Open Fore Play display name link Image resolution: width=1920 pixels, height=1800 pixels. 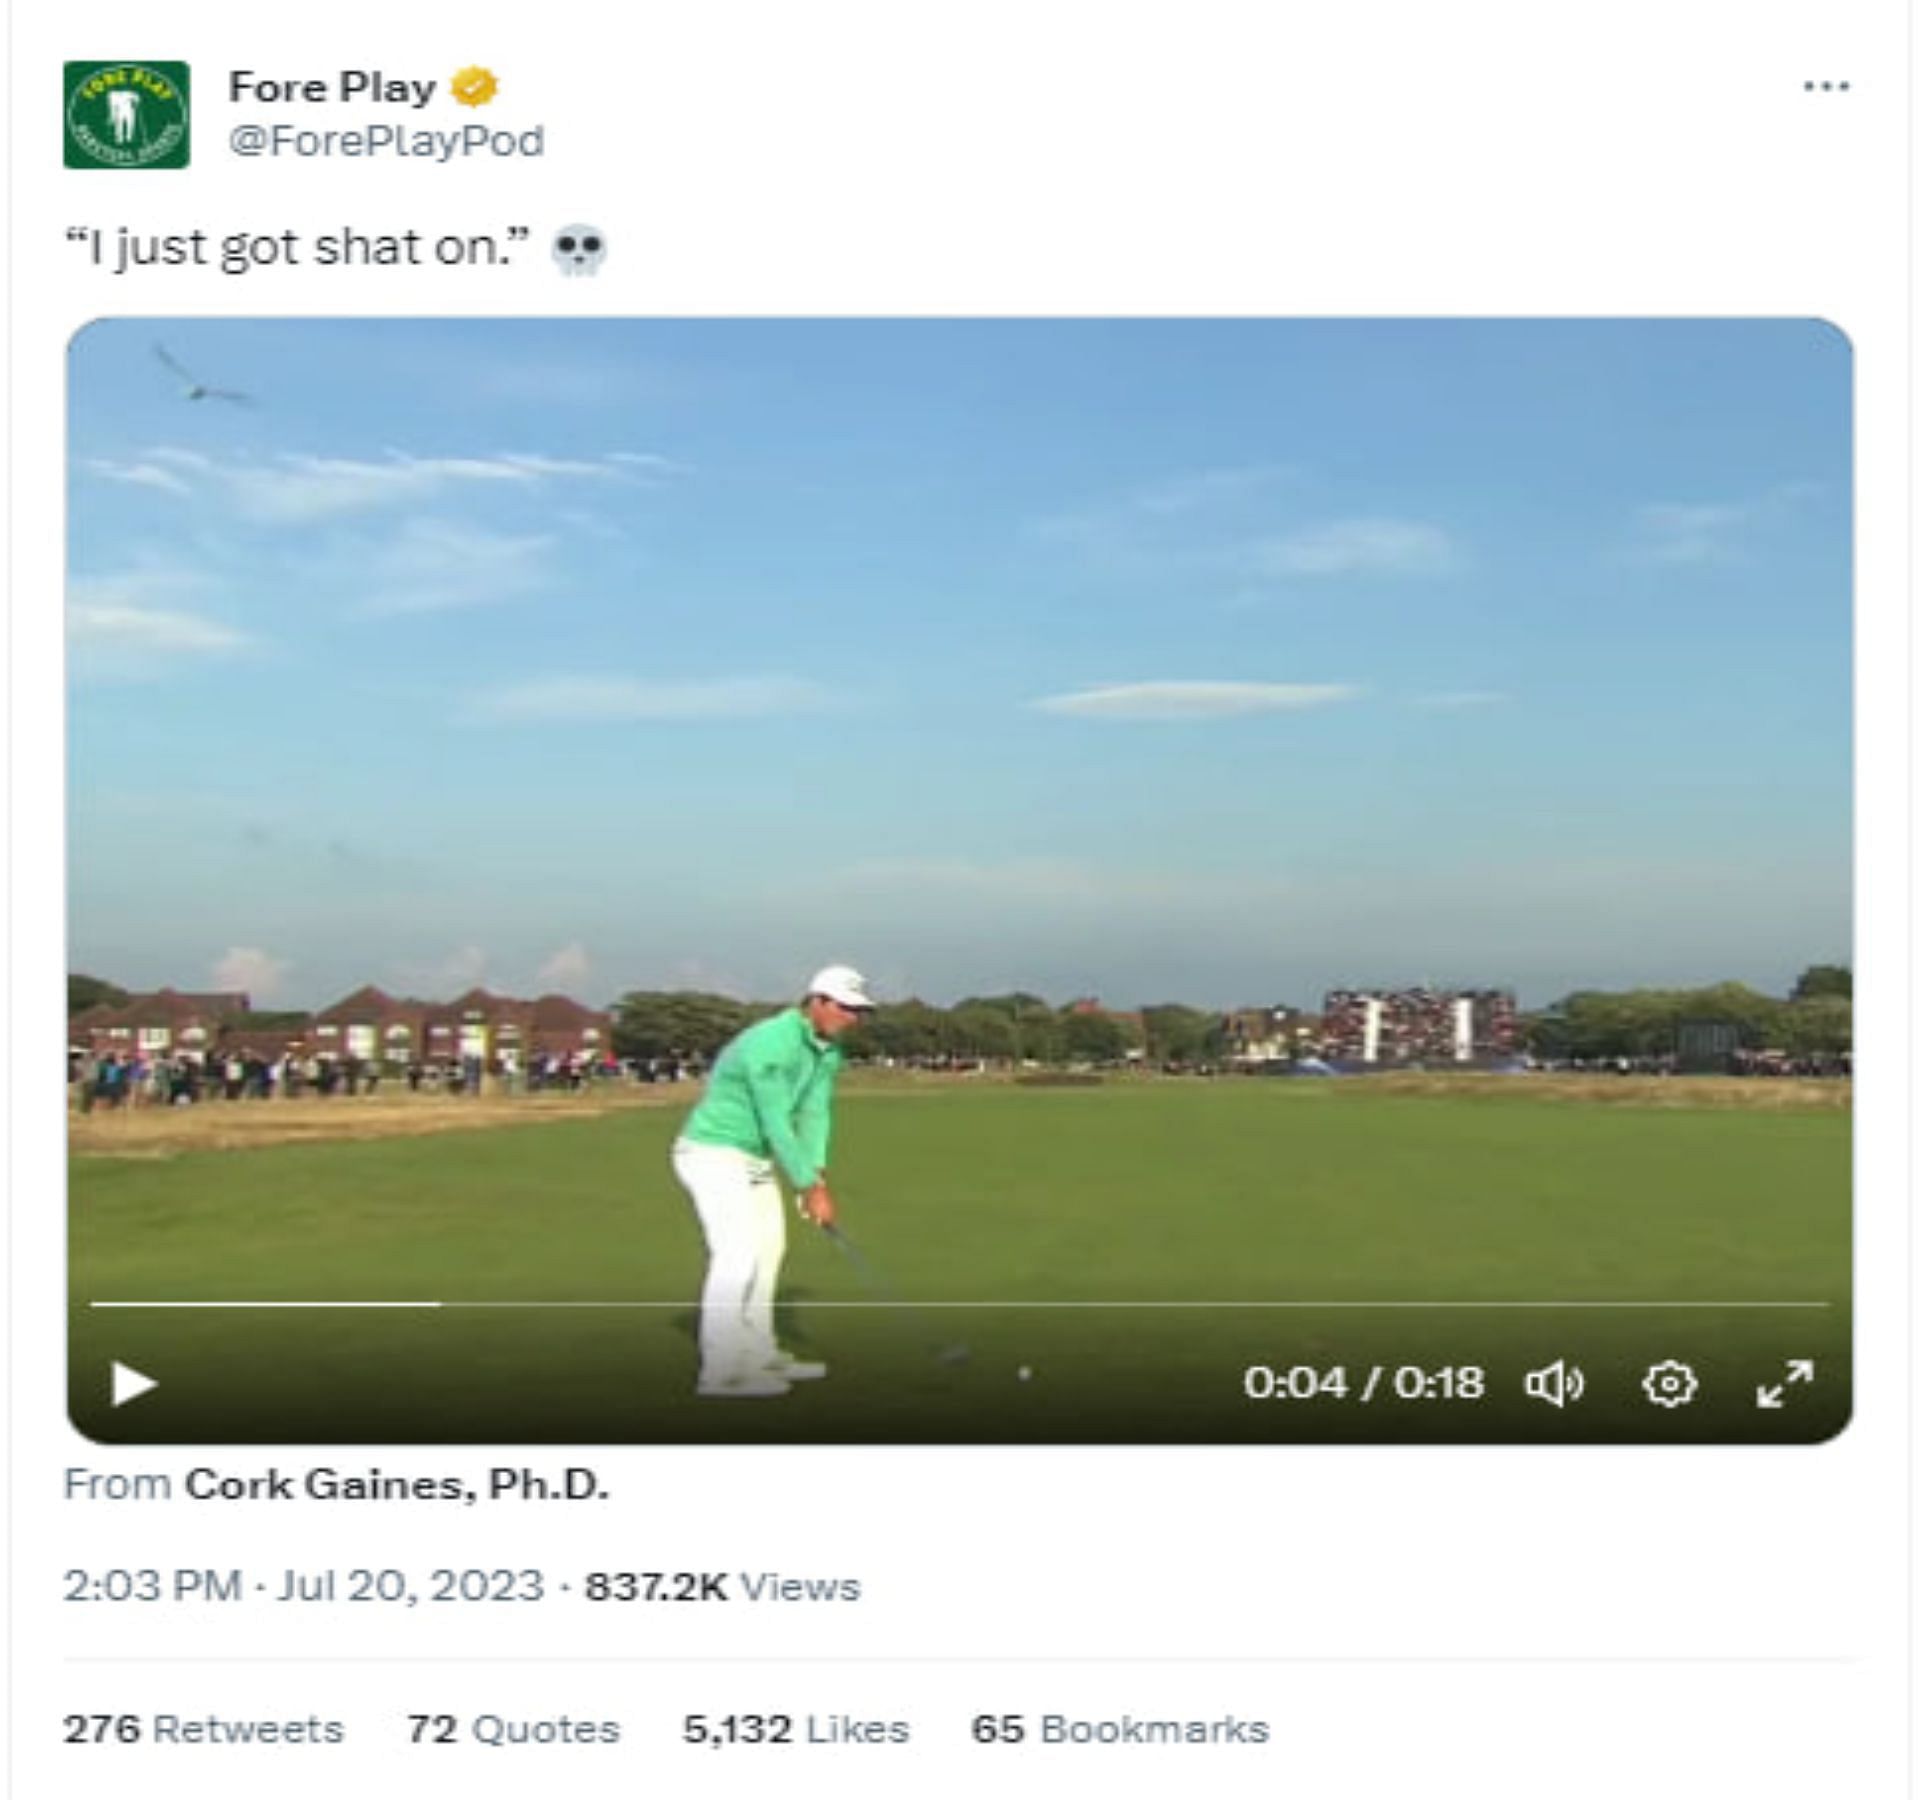coord(332,88)
